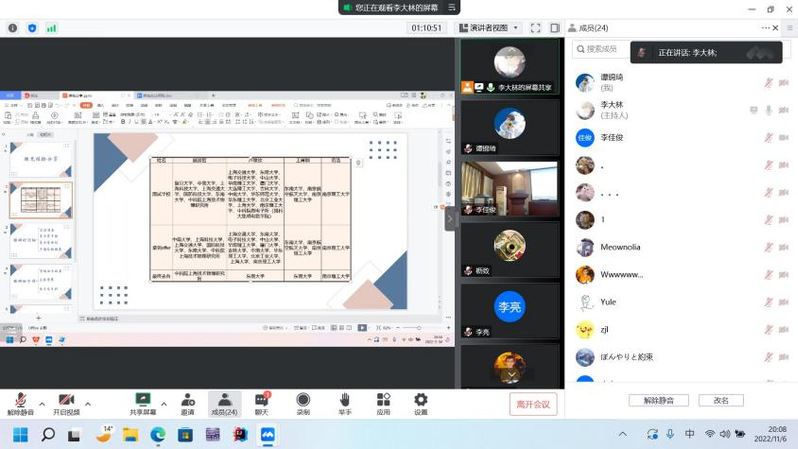
Task: Click the red 离开会议 button
Action: [x=533, y=404]
